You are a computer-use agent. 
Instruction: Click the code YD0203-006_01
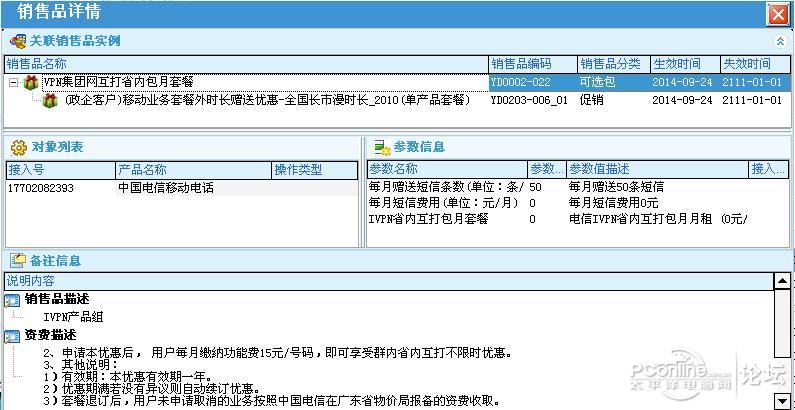click(x=529, y=100)
